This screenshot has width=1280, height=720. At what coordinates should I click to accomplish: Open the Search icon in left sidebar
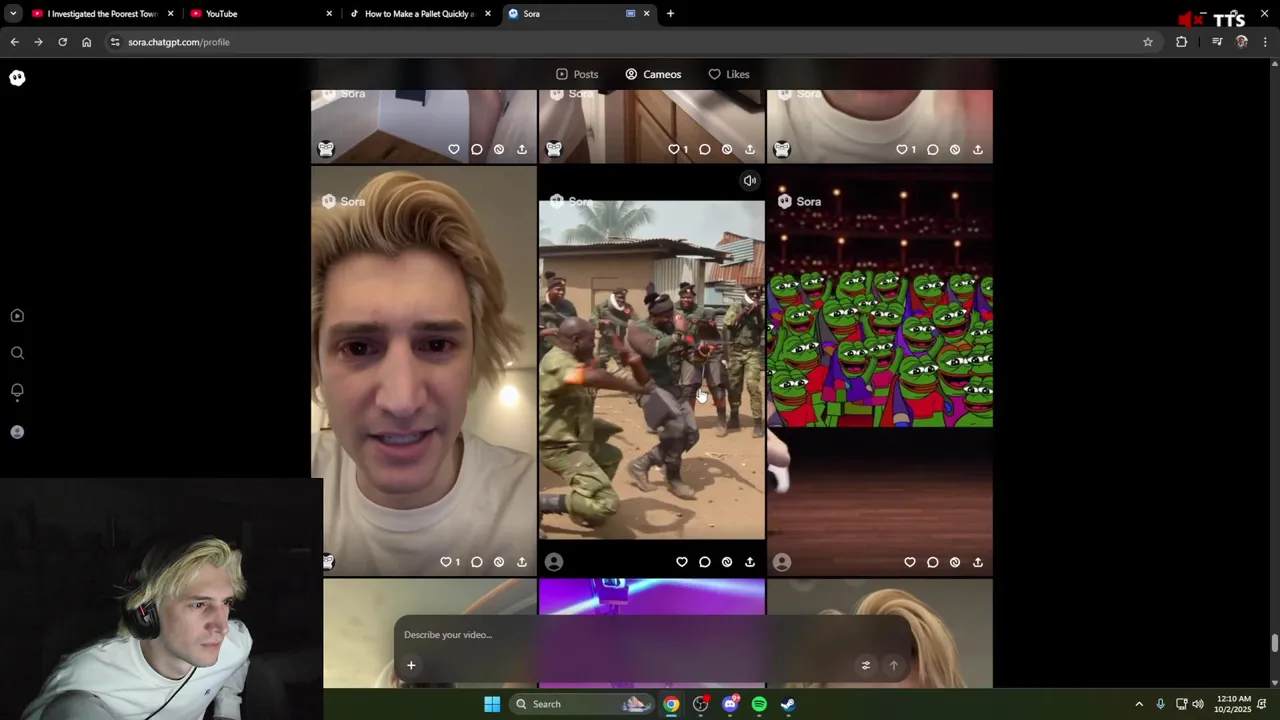17,353
